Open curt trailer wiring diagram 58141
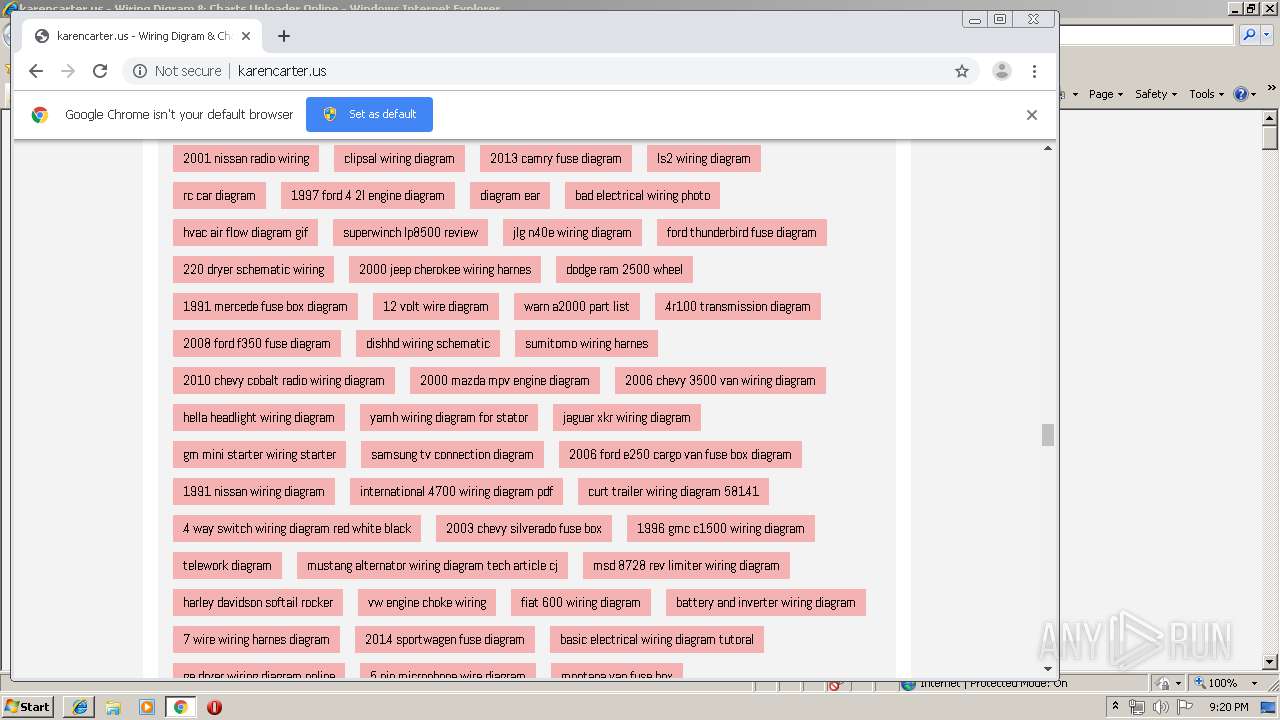Viewport: 1280px width, 720px height. [x=674, y=491]
